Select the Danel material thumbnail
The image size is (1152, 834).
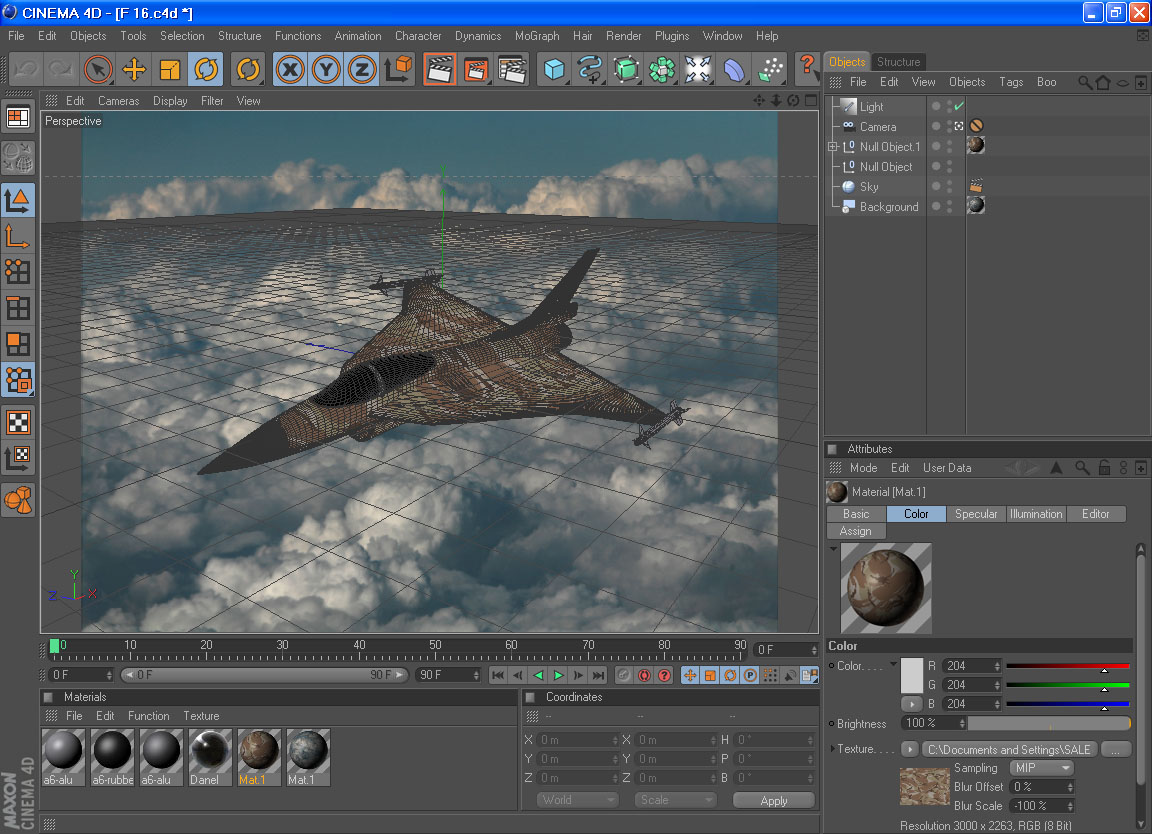click(x=210, y=758)
